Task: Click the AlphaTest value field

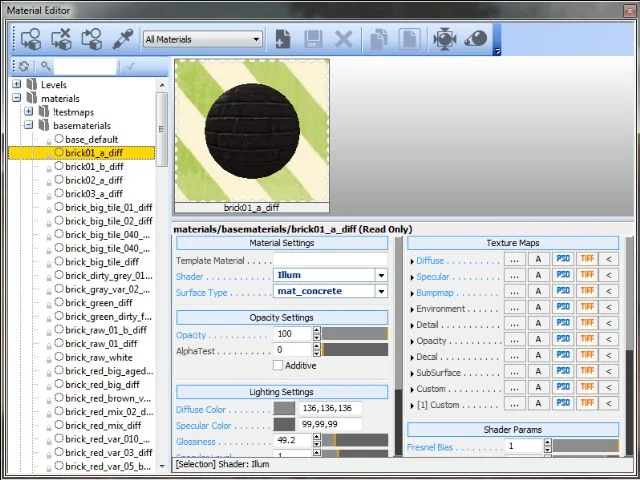Action: pyautogui.click(x=293, y=349)
